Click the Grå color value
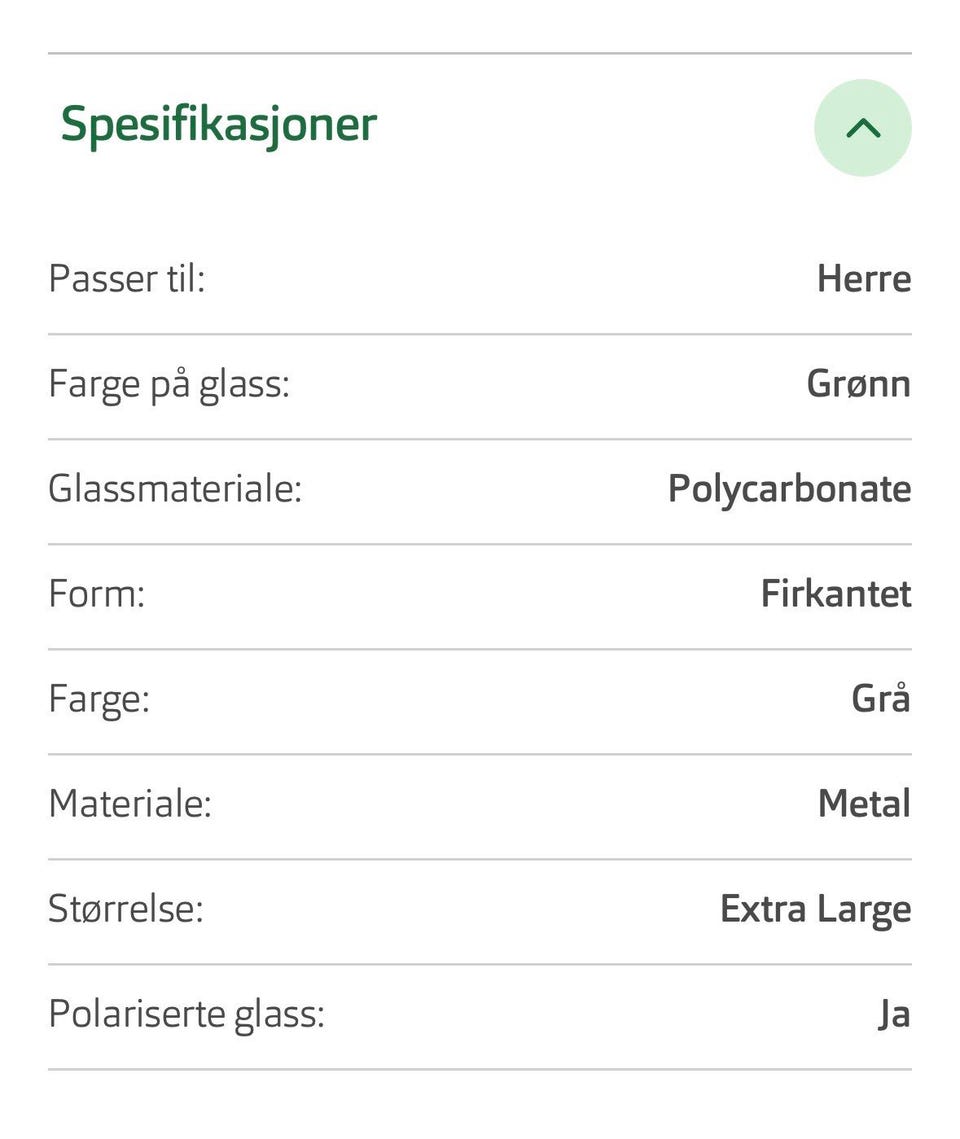Viewport: 960px width, 1139px height. [881, 698]
